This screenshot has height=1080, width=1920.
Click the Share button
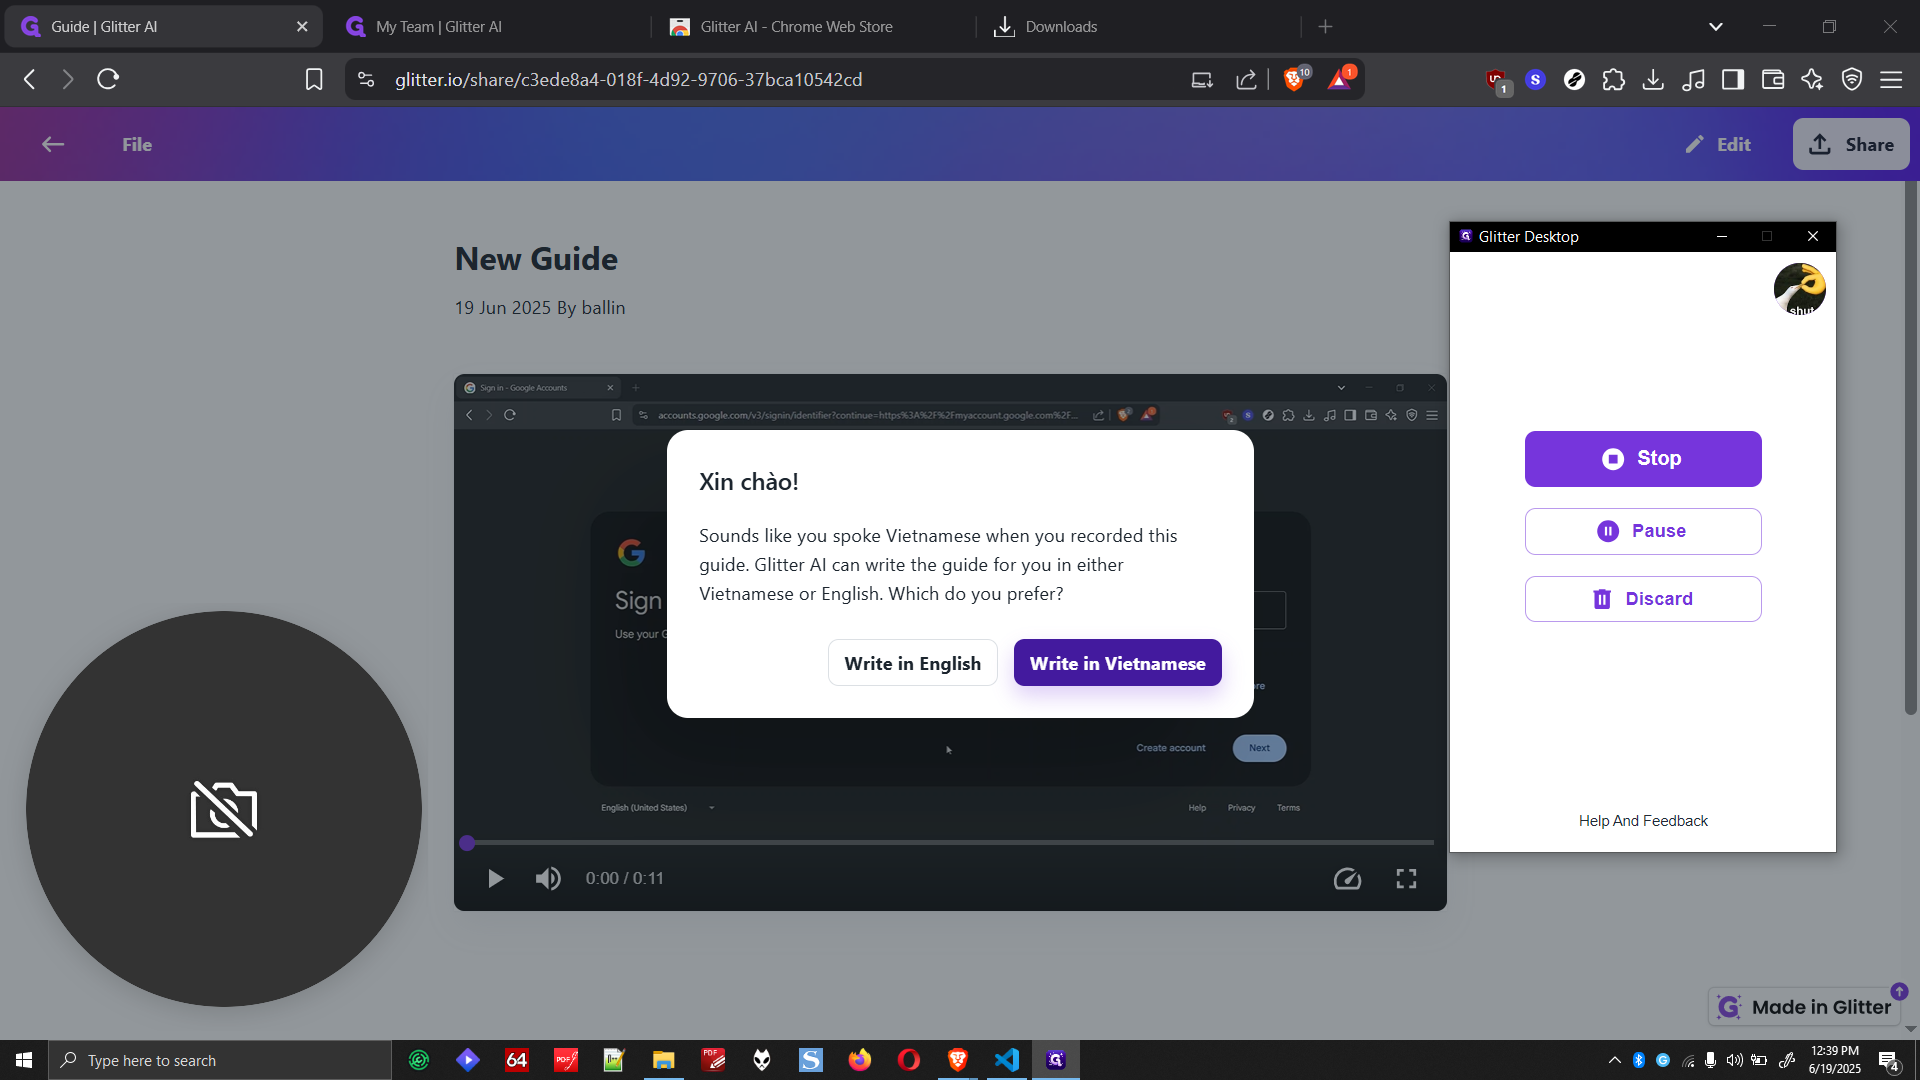point(1851,144)
